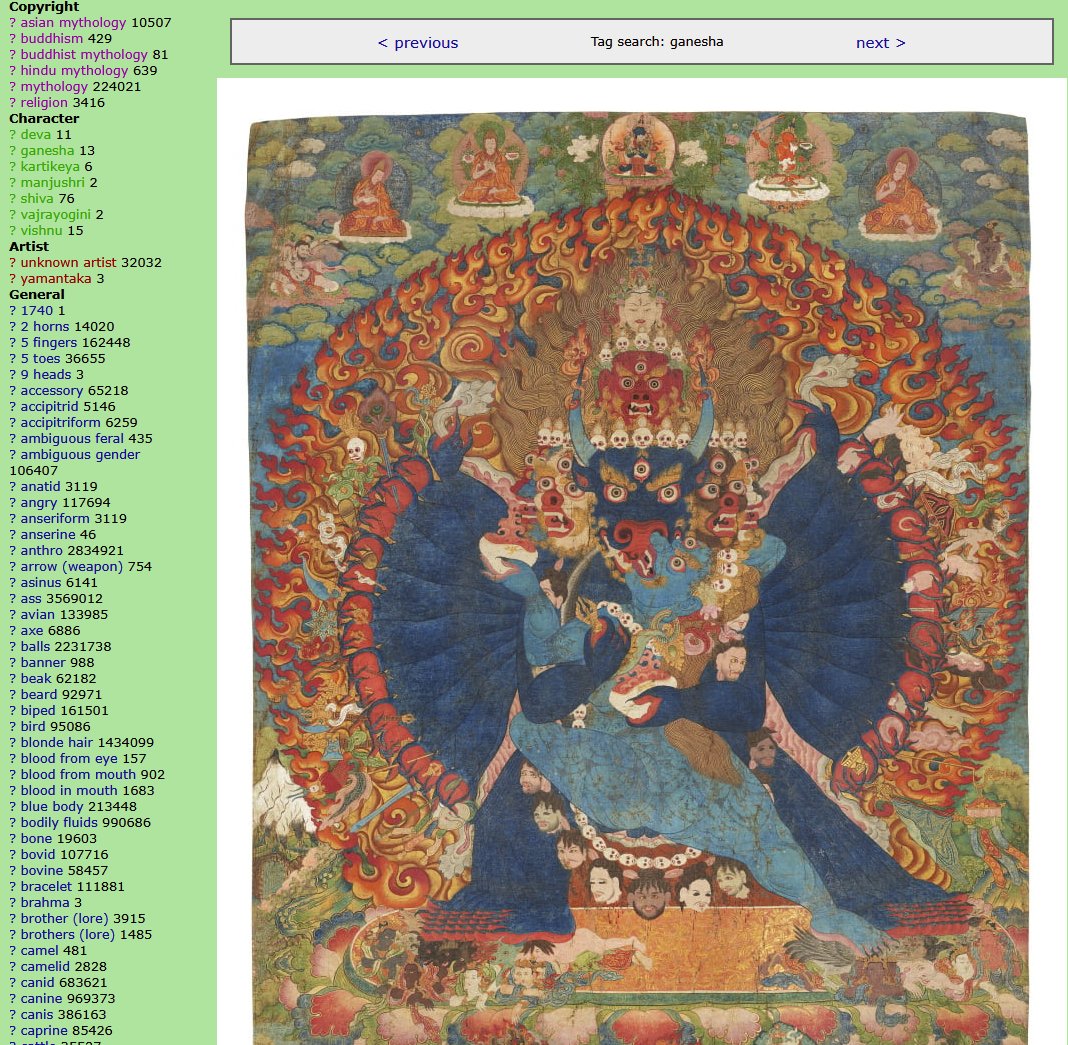Open the anseriform tag link
Image resolution: width=1068 pixels, height=1045 pixels.
tap(54, 519)
